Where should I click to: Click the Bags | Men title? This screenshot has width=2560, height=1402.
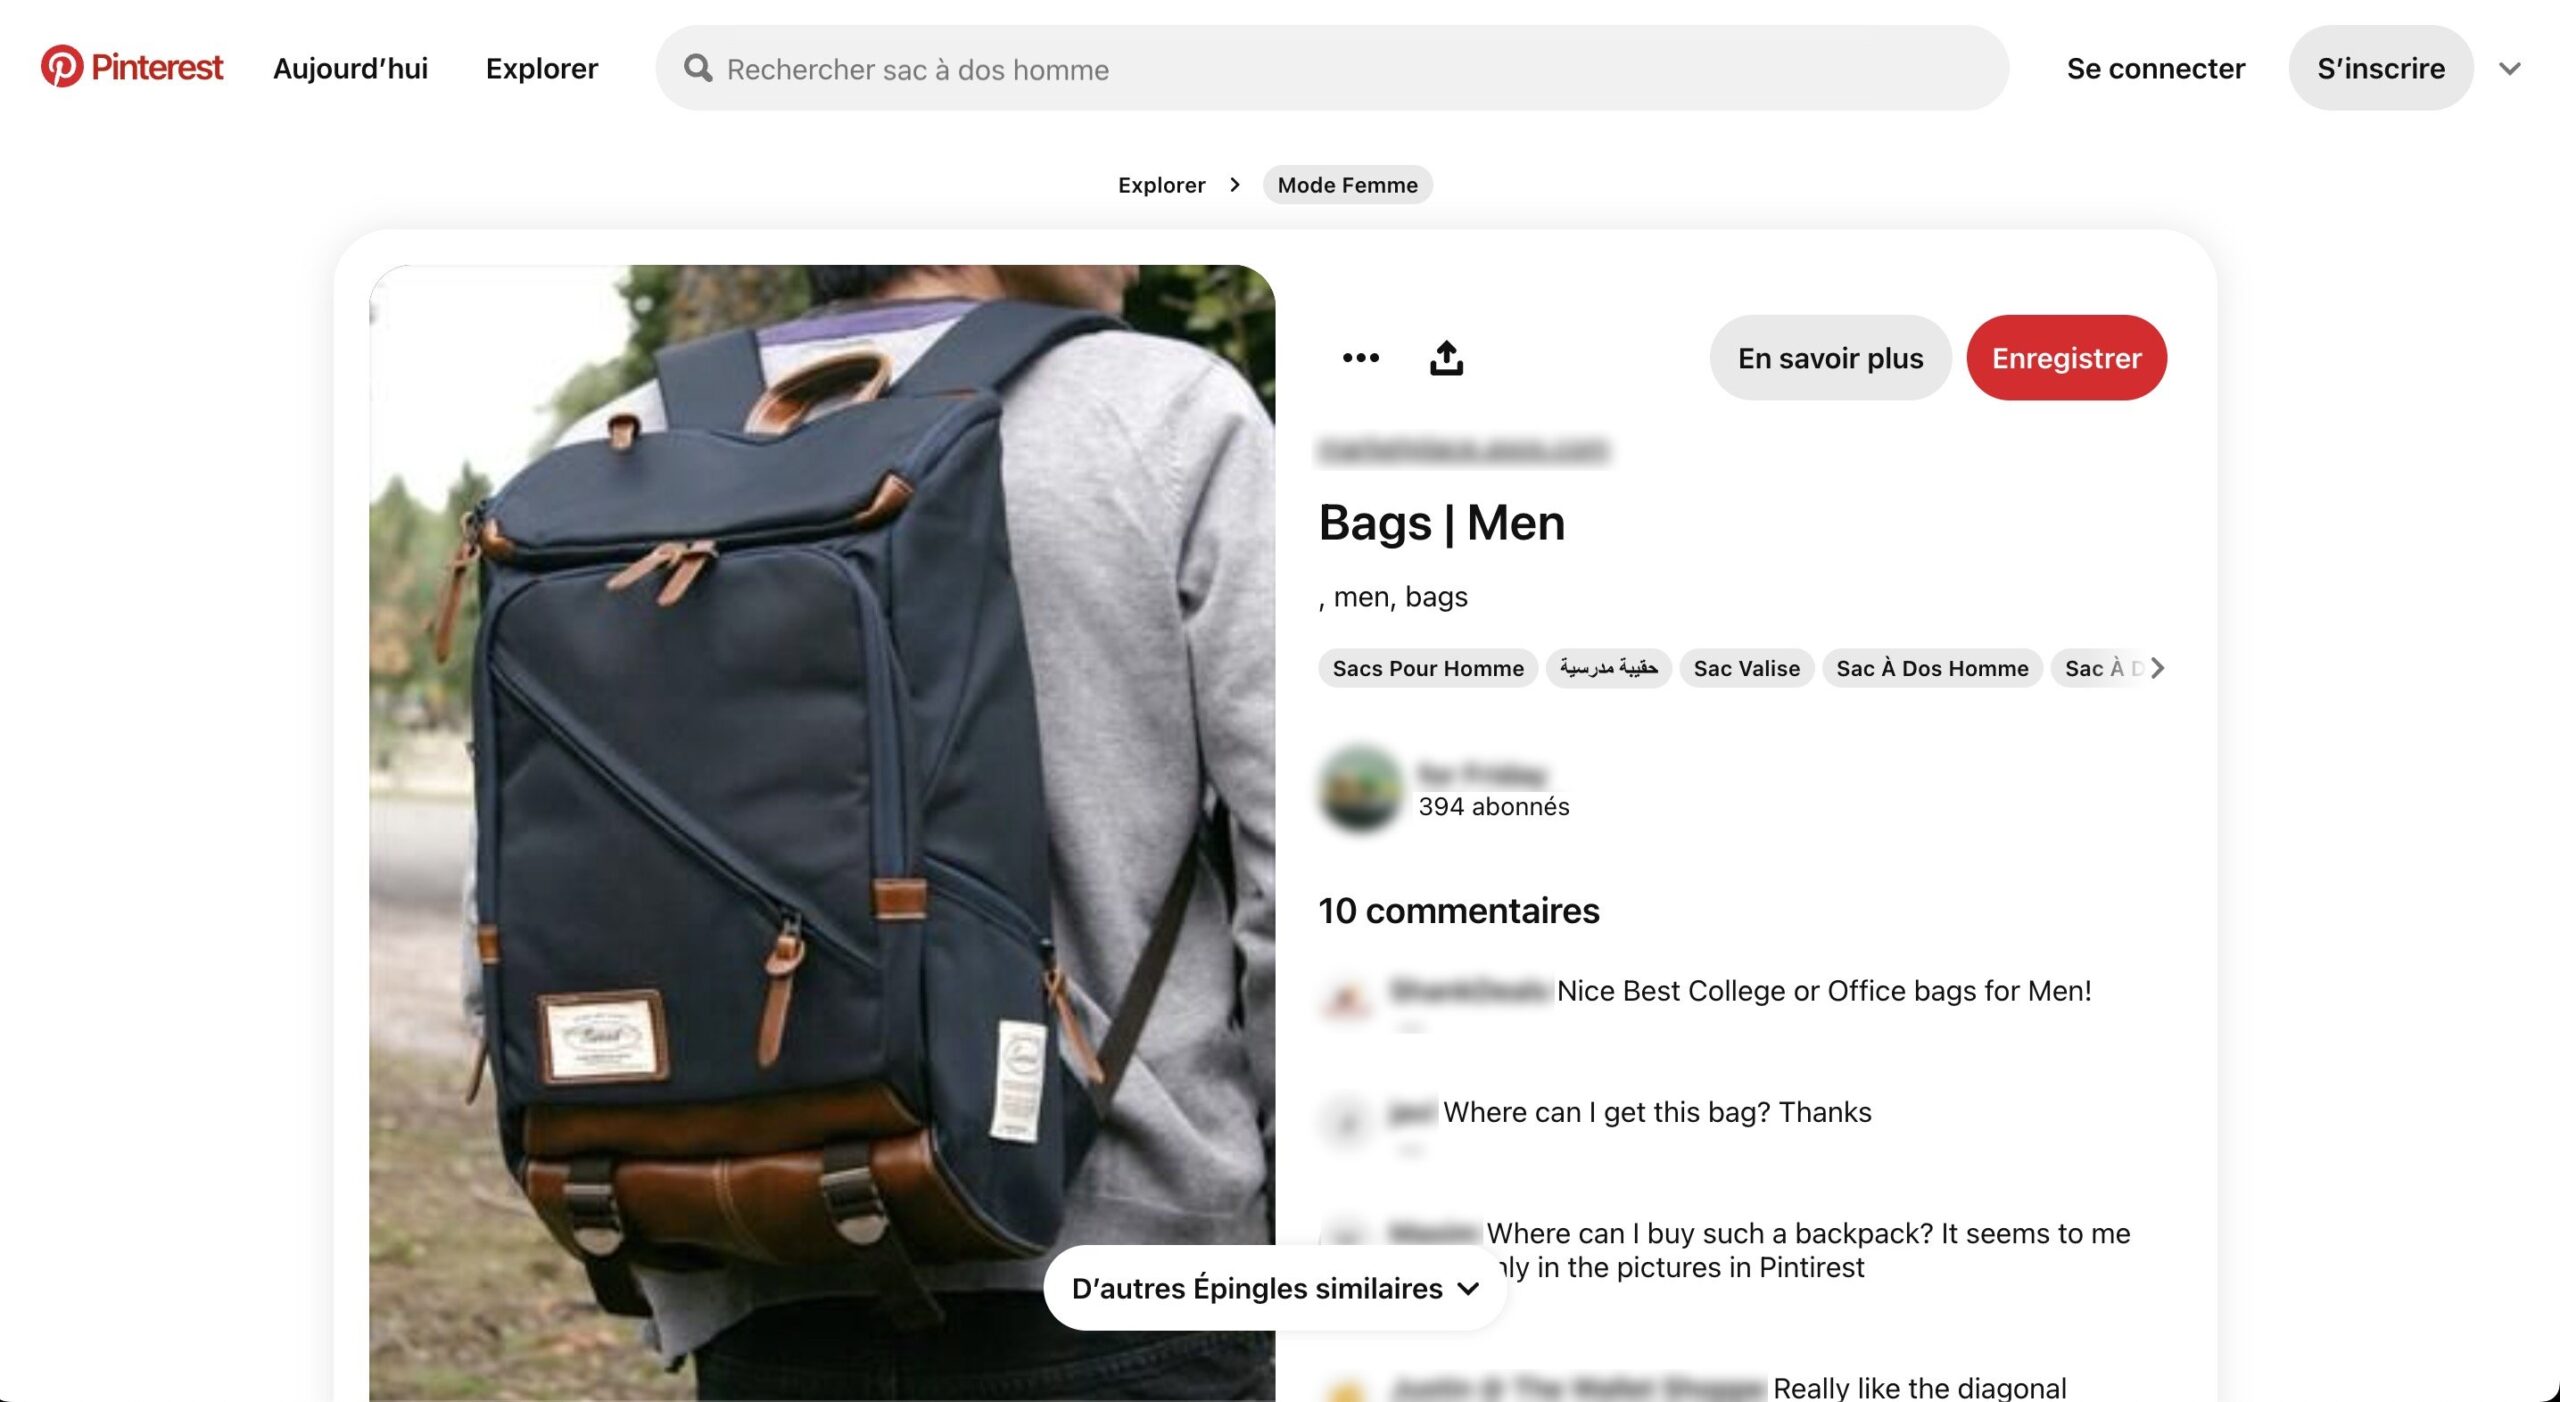1441,523
